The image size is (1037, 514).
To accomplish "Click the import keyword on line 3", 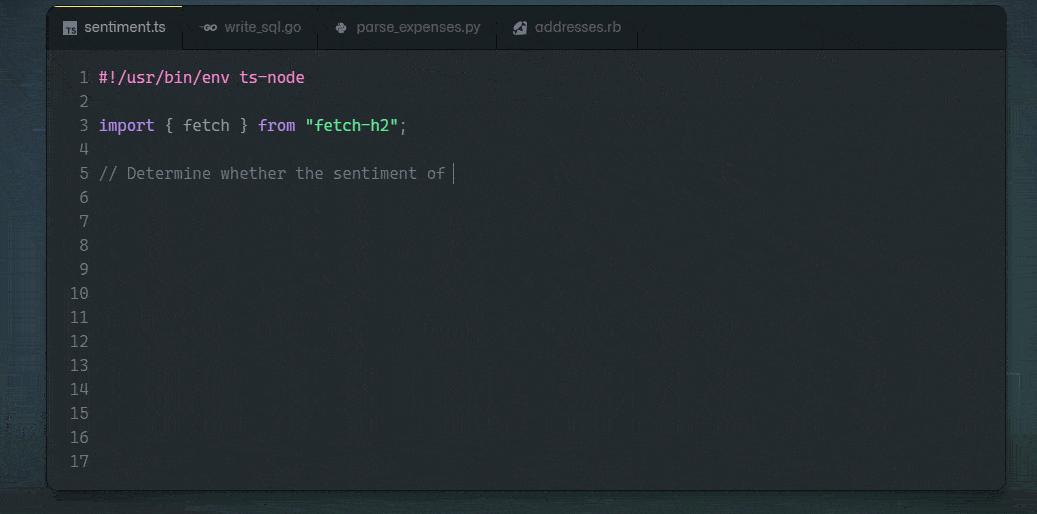I will (x=126, y=126).
